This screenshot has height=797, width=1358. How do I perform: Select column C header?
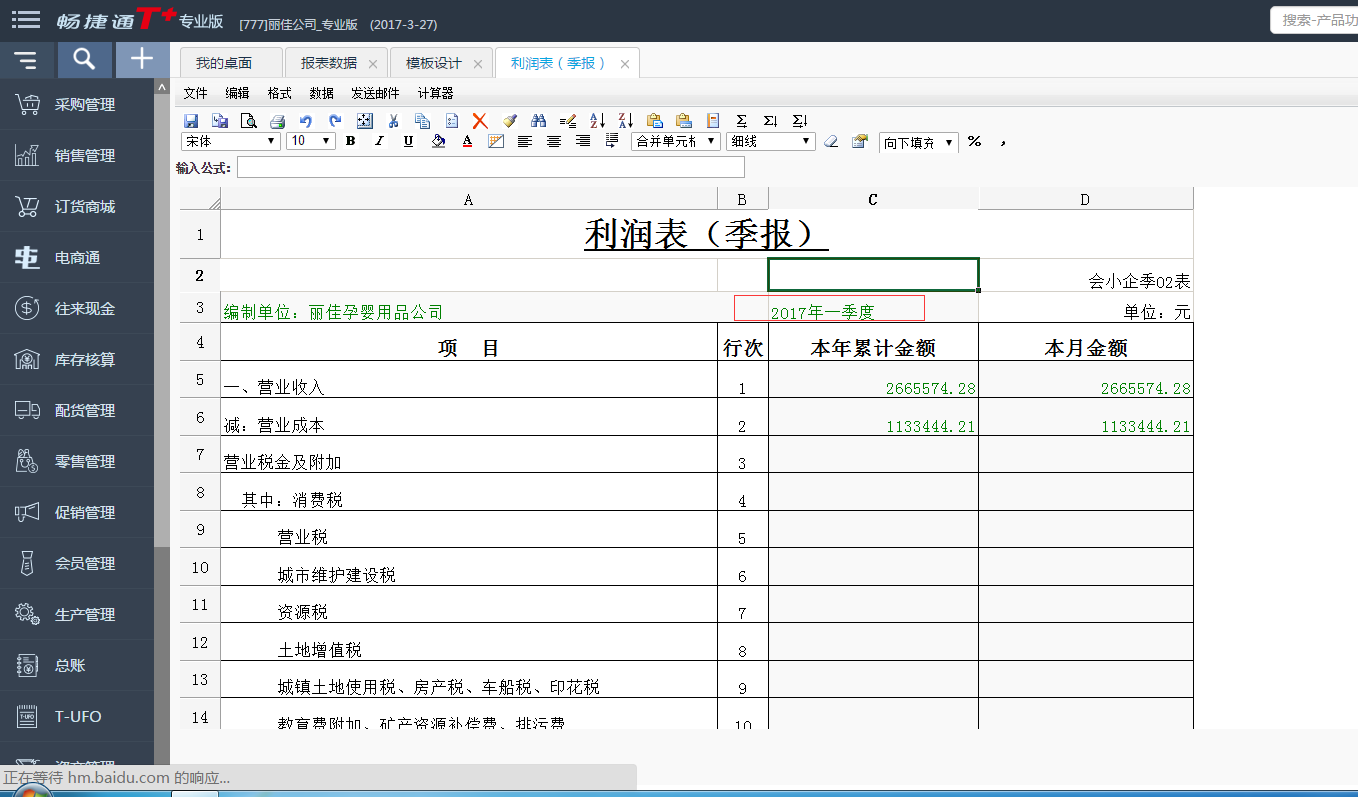[873, 199]
